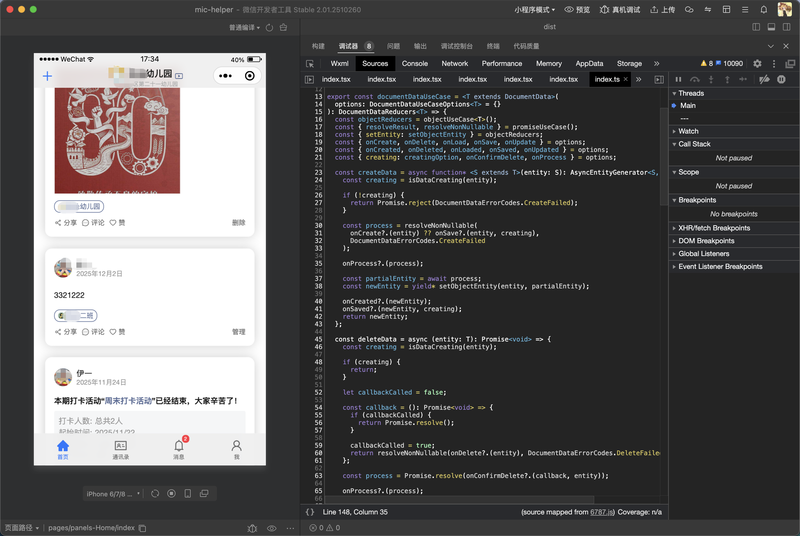Viewport: 800px width, 536px height.
Task: Expand the Event Listener Breakpoints section
Action: [x=720, y=267]
